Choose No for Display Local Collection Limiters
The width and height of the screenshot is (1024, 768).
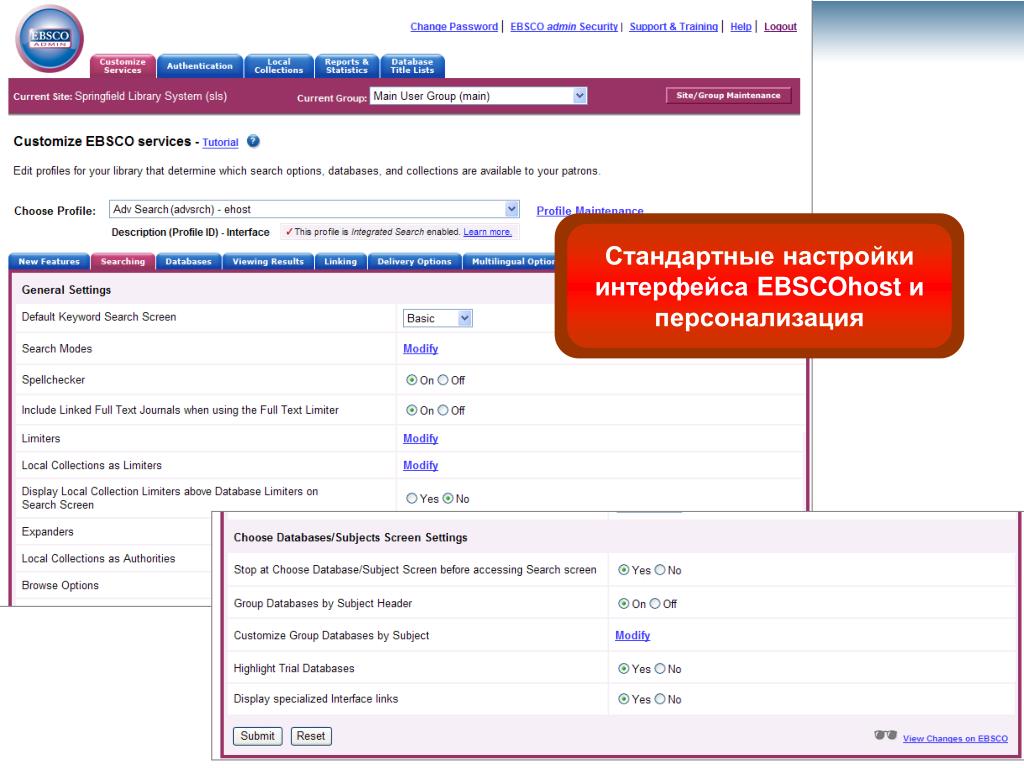pyautogui.click(x=448, y=498)
